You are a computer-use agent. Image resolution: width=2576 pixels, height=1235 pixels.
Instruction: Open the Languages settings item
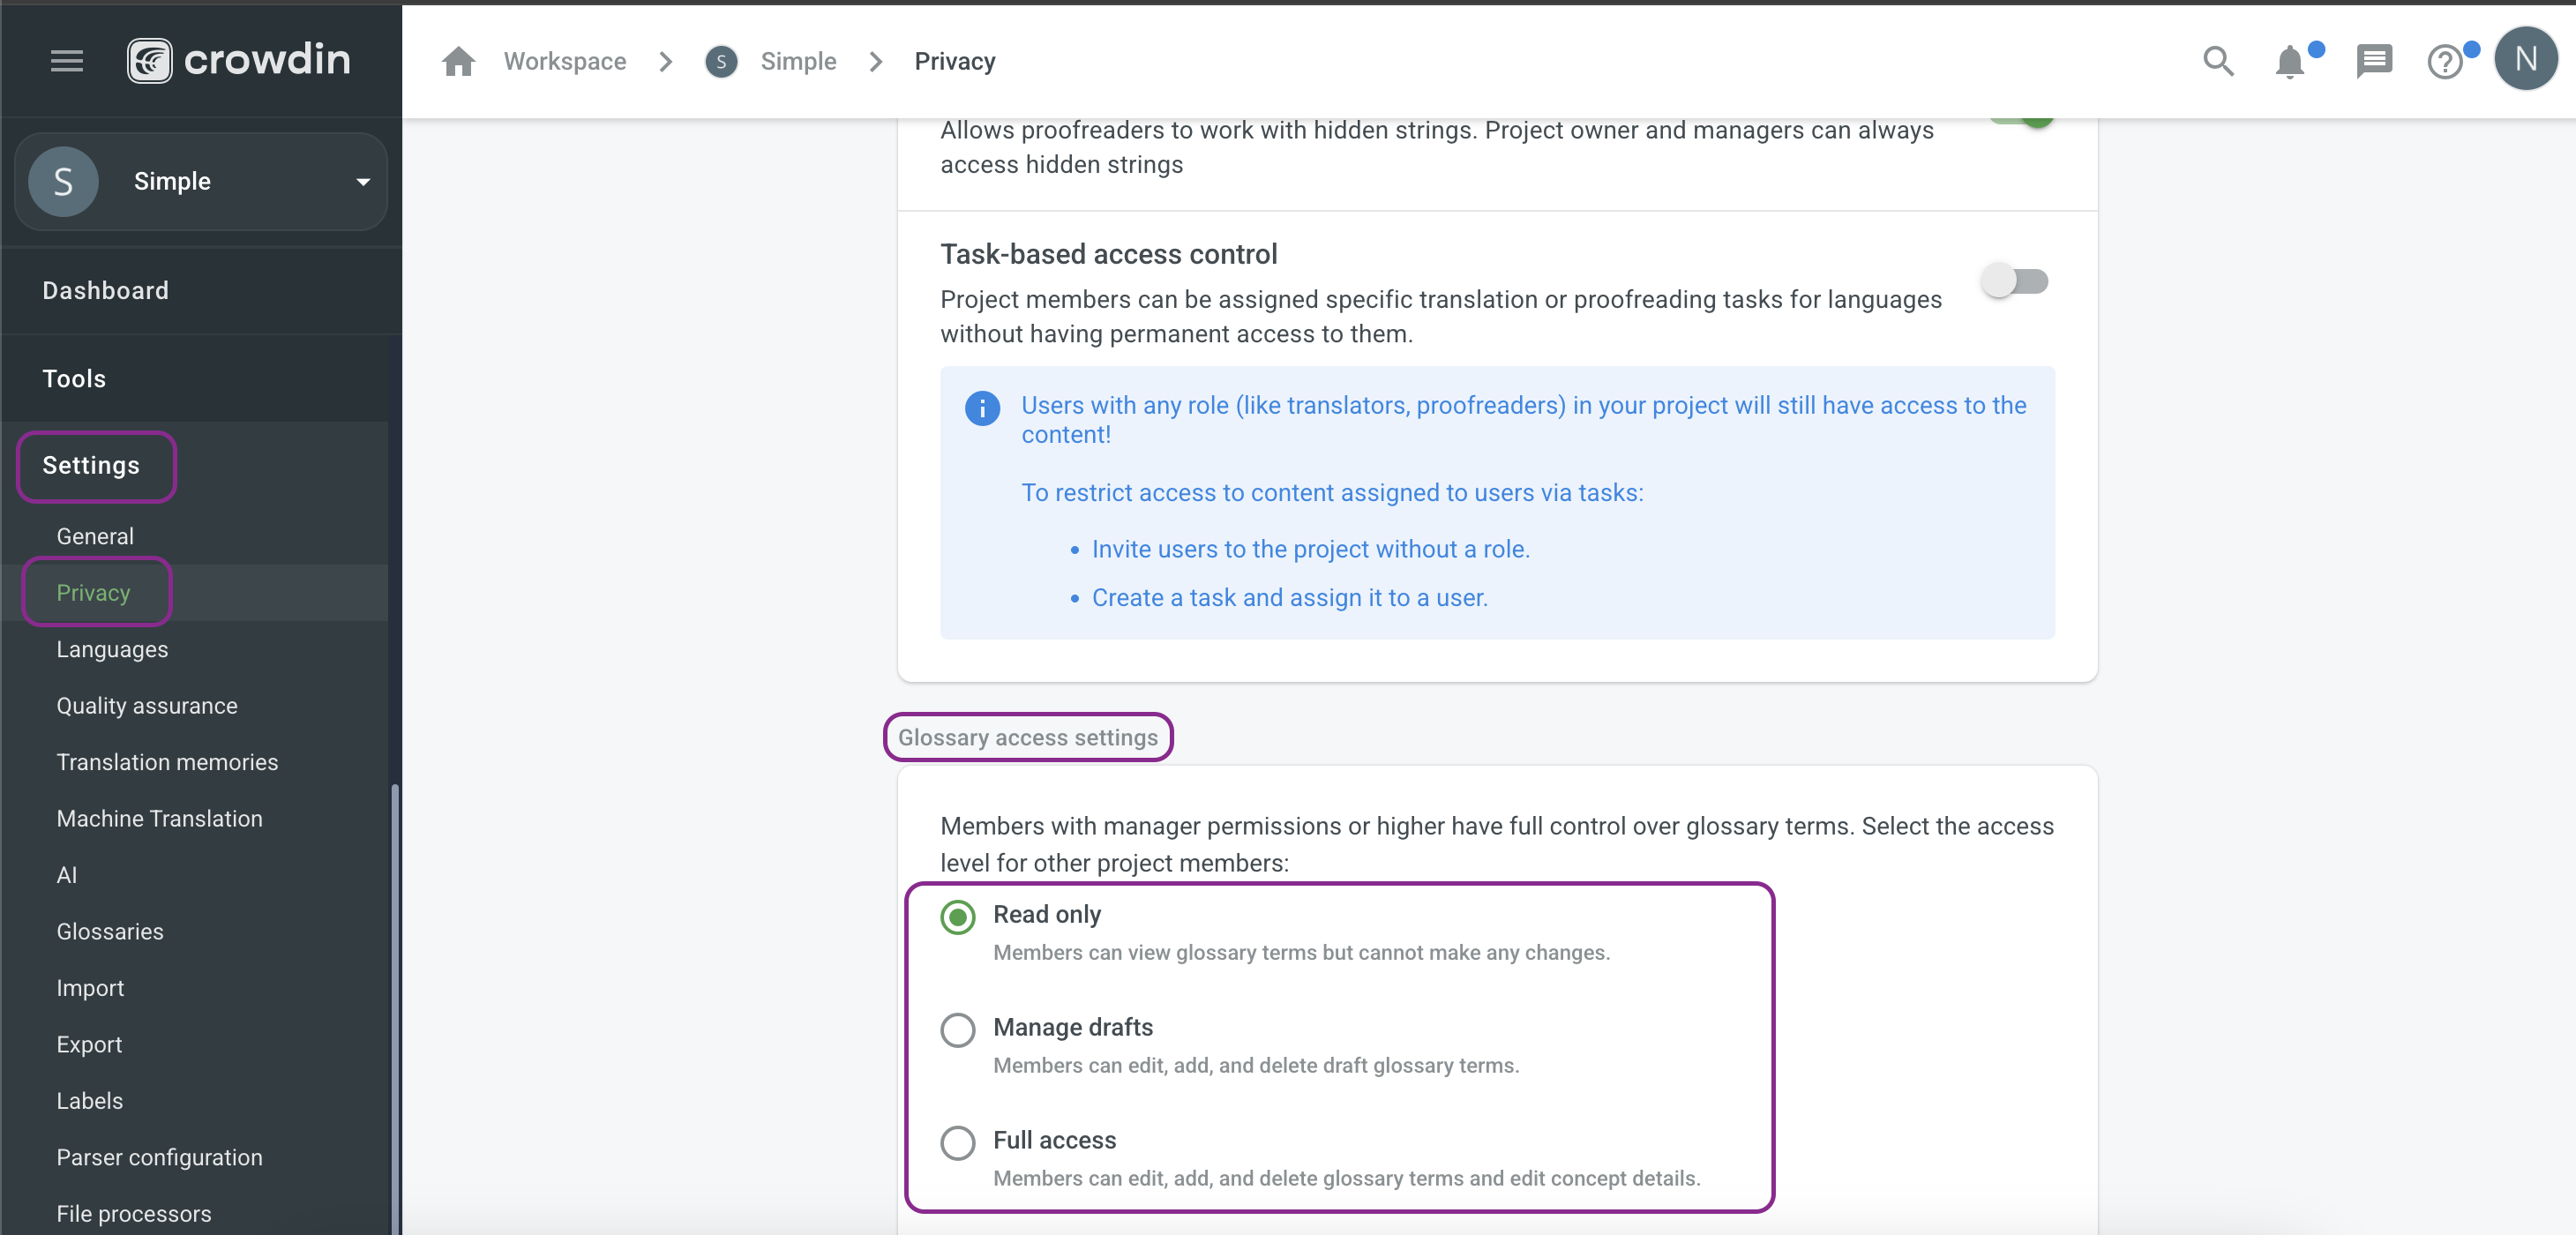pos(112,649)
